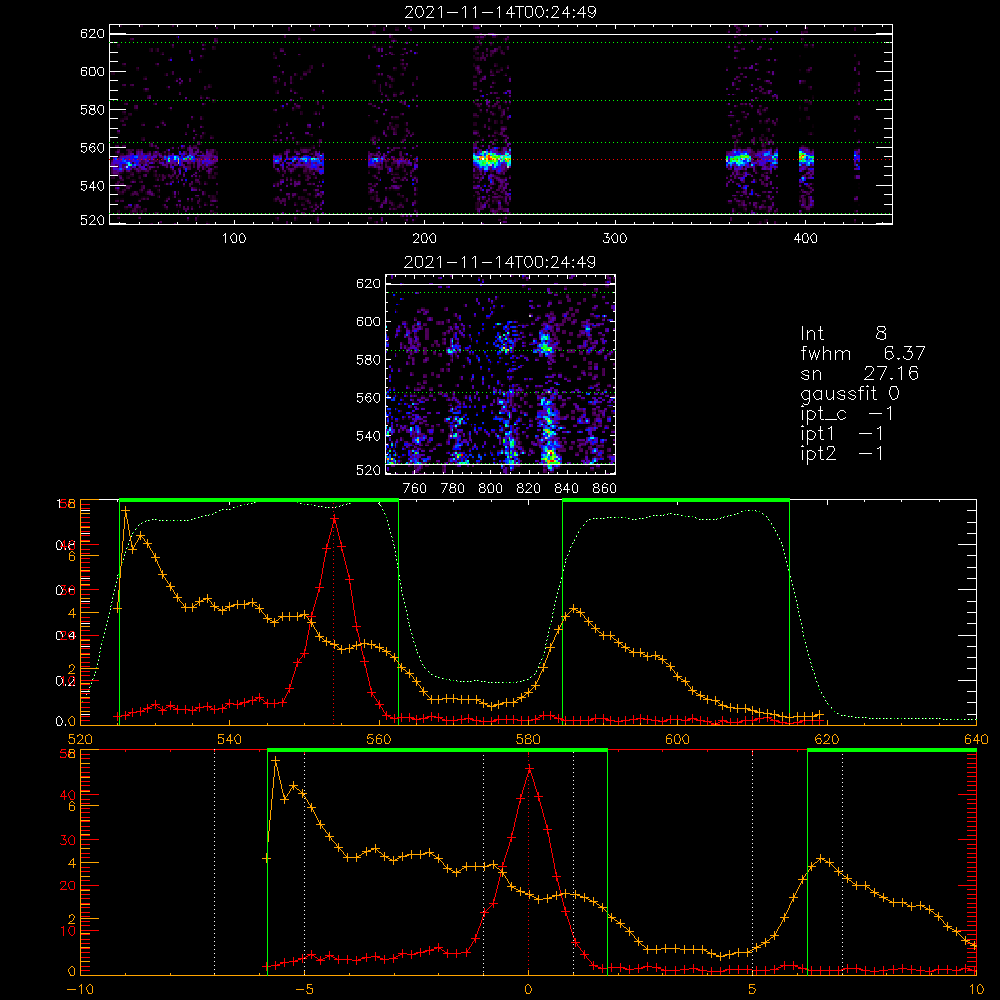Click red y-axis label 20 on bottom plot
1000x1000 pixels.
(x=68, y=886)
